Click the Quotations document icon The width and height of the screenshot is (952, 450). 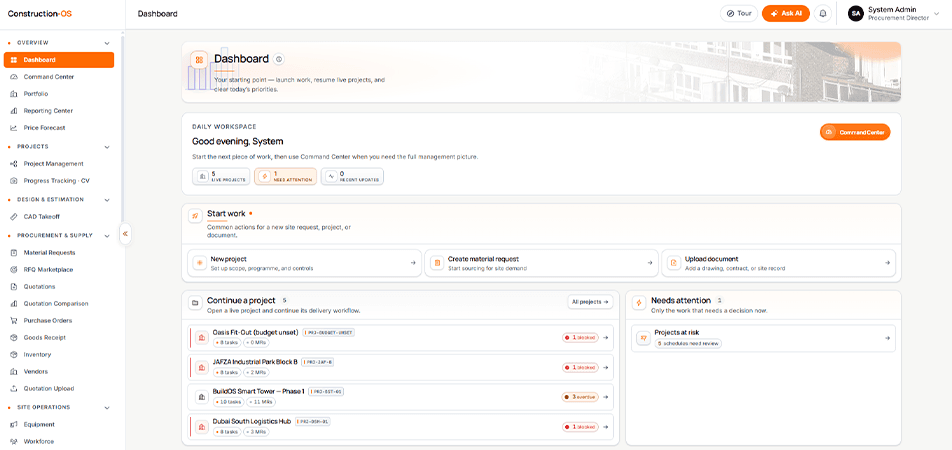tap(14, 287)
